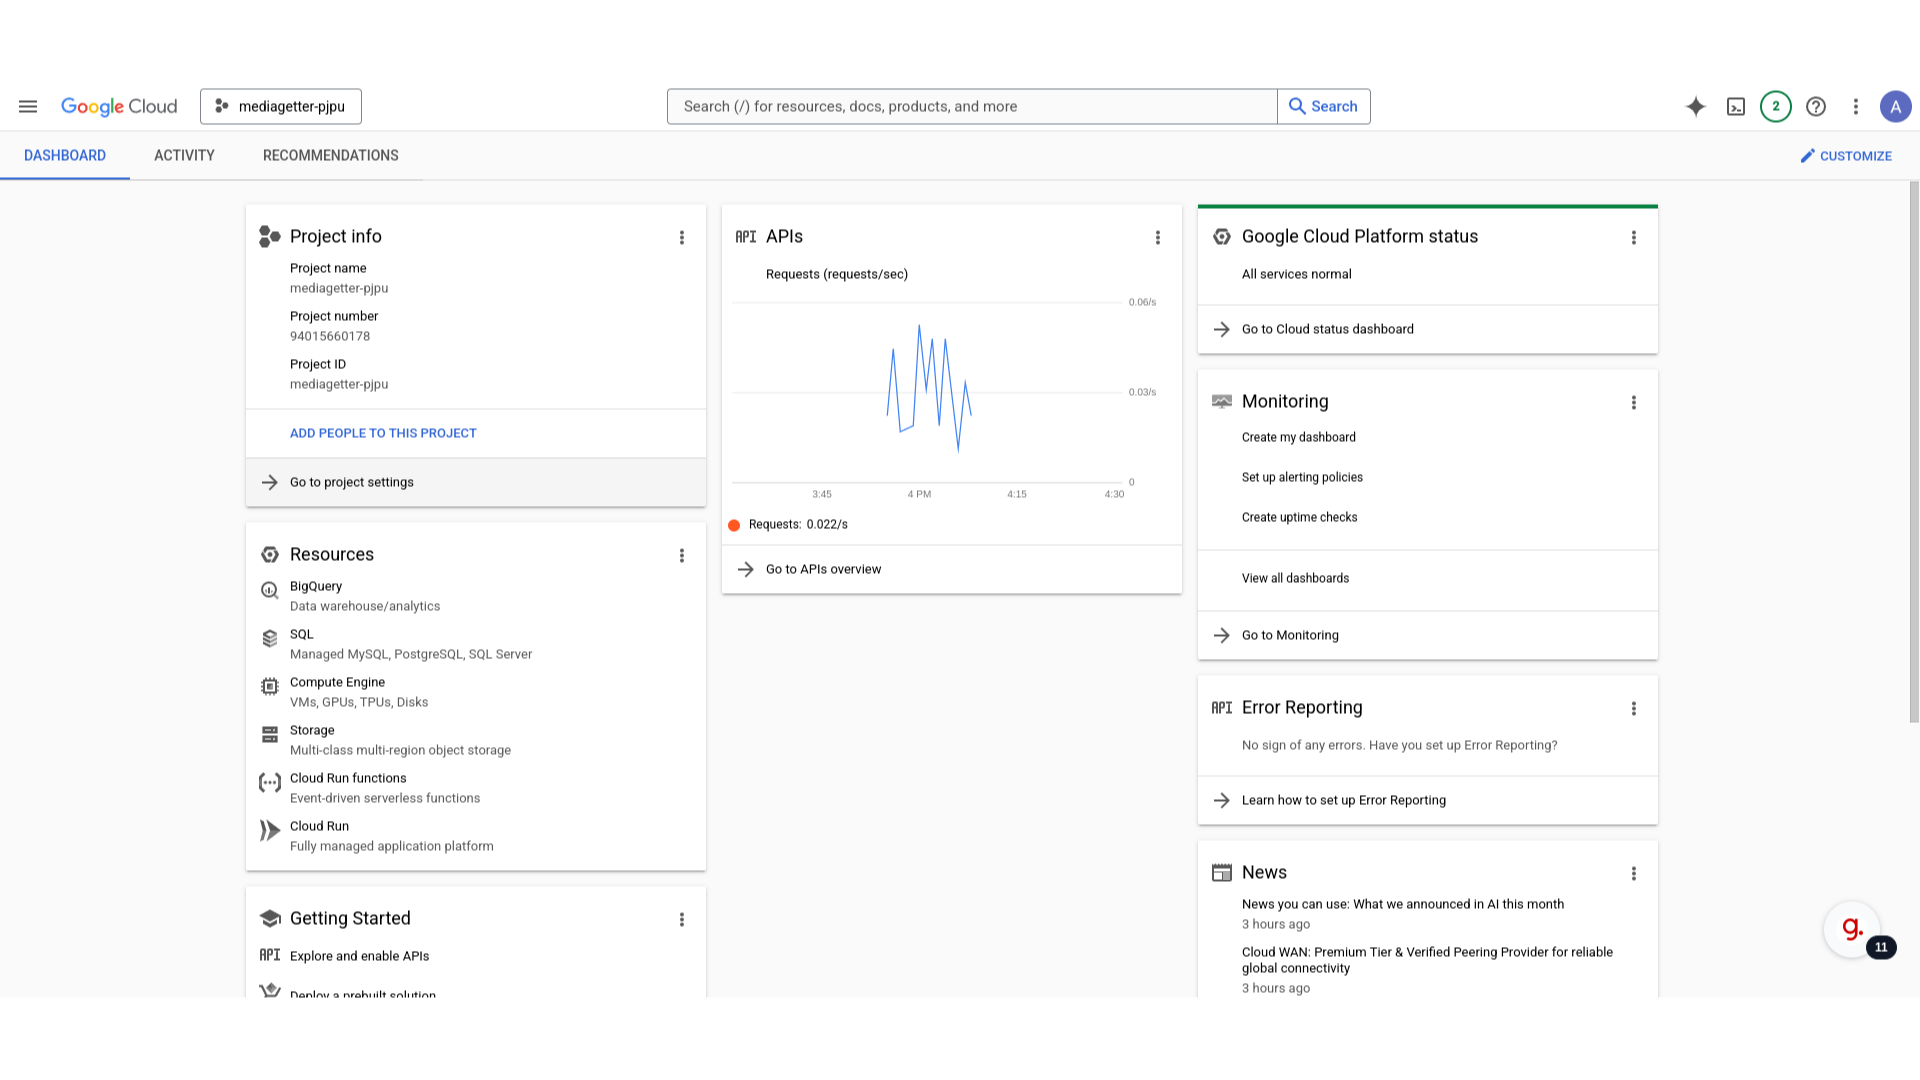The image size is (1920, 1080).
Task: Switch to the Recommendations tab
Action: pyautogui.click(x=331, y=155)
